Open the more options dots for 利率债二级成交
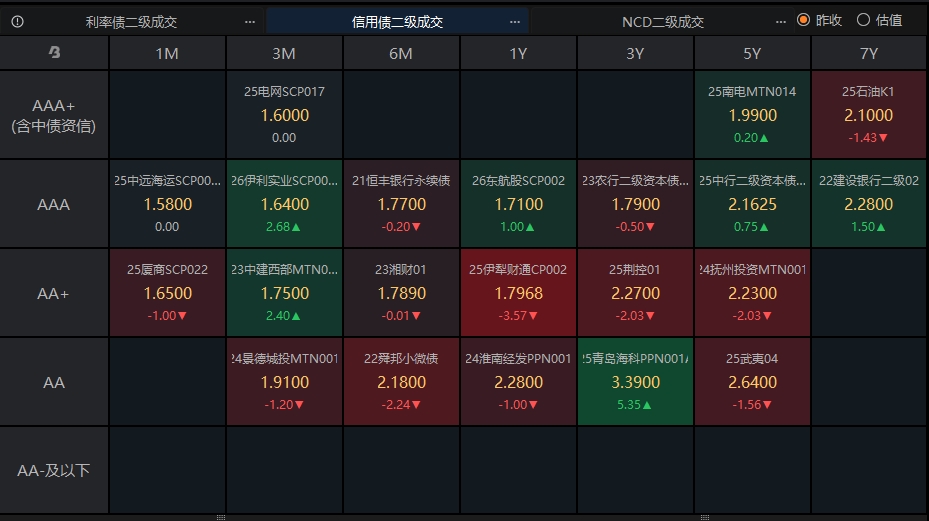The width and height of the screenshot is (929, 521). tap(250, 22)
